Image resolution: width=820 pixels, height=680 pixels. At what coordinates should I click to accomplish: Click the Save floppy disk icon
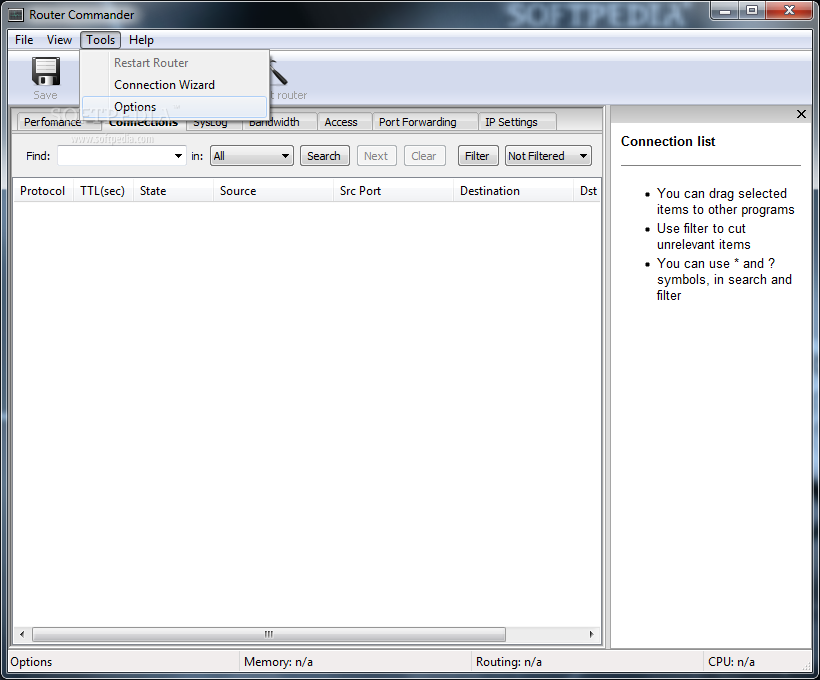pyautogui.click(x=46, y=71)
